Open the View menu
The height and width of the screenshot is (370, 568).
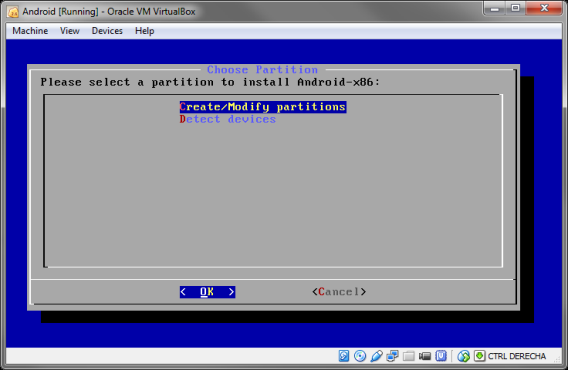(x=70, y=31)
